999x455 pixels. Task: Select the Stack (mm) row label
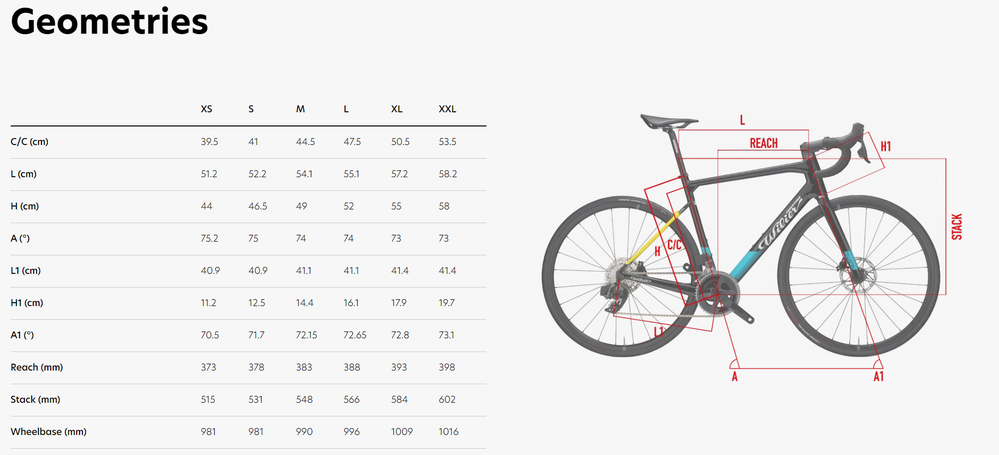pyautogui.click(x=38, y=399)
